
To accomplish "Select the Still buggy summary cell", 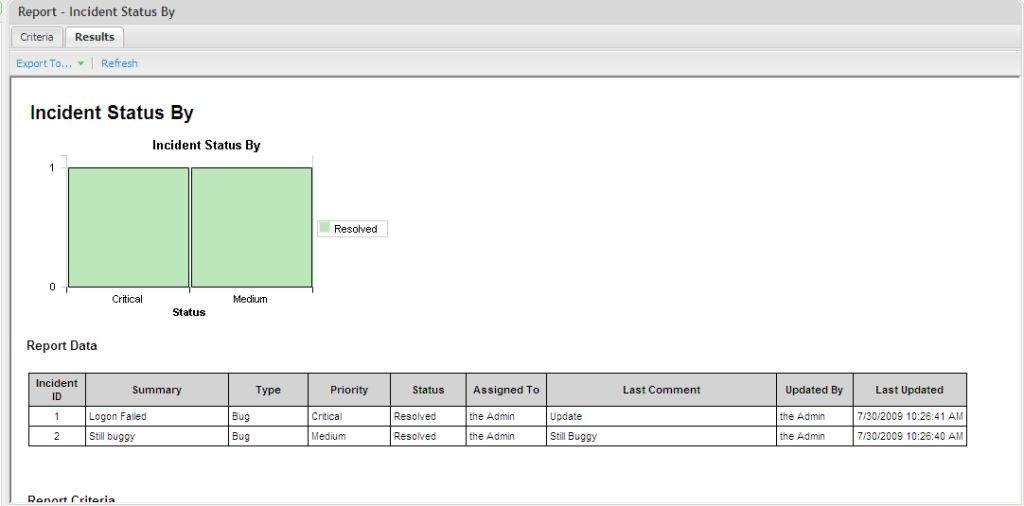I will tap(112, 436).
